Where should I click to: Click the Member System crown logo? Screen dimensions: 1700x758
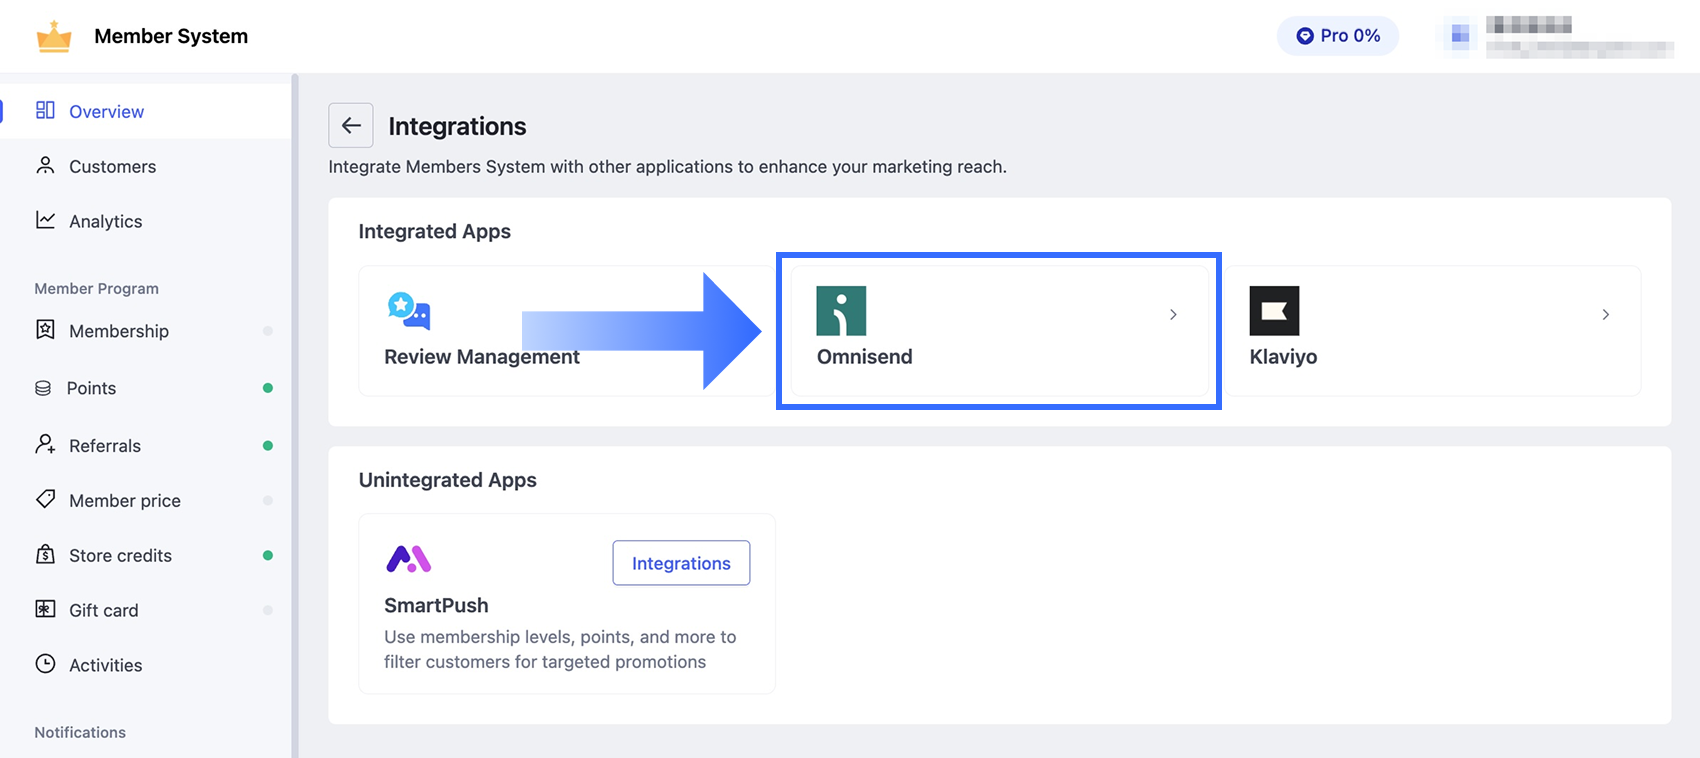tap(54, 36)
